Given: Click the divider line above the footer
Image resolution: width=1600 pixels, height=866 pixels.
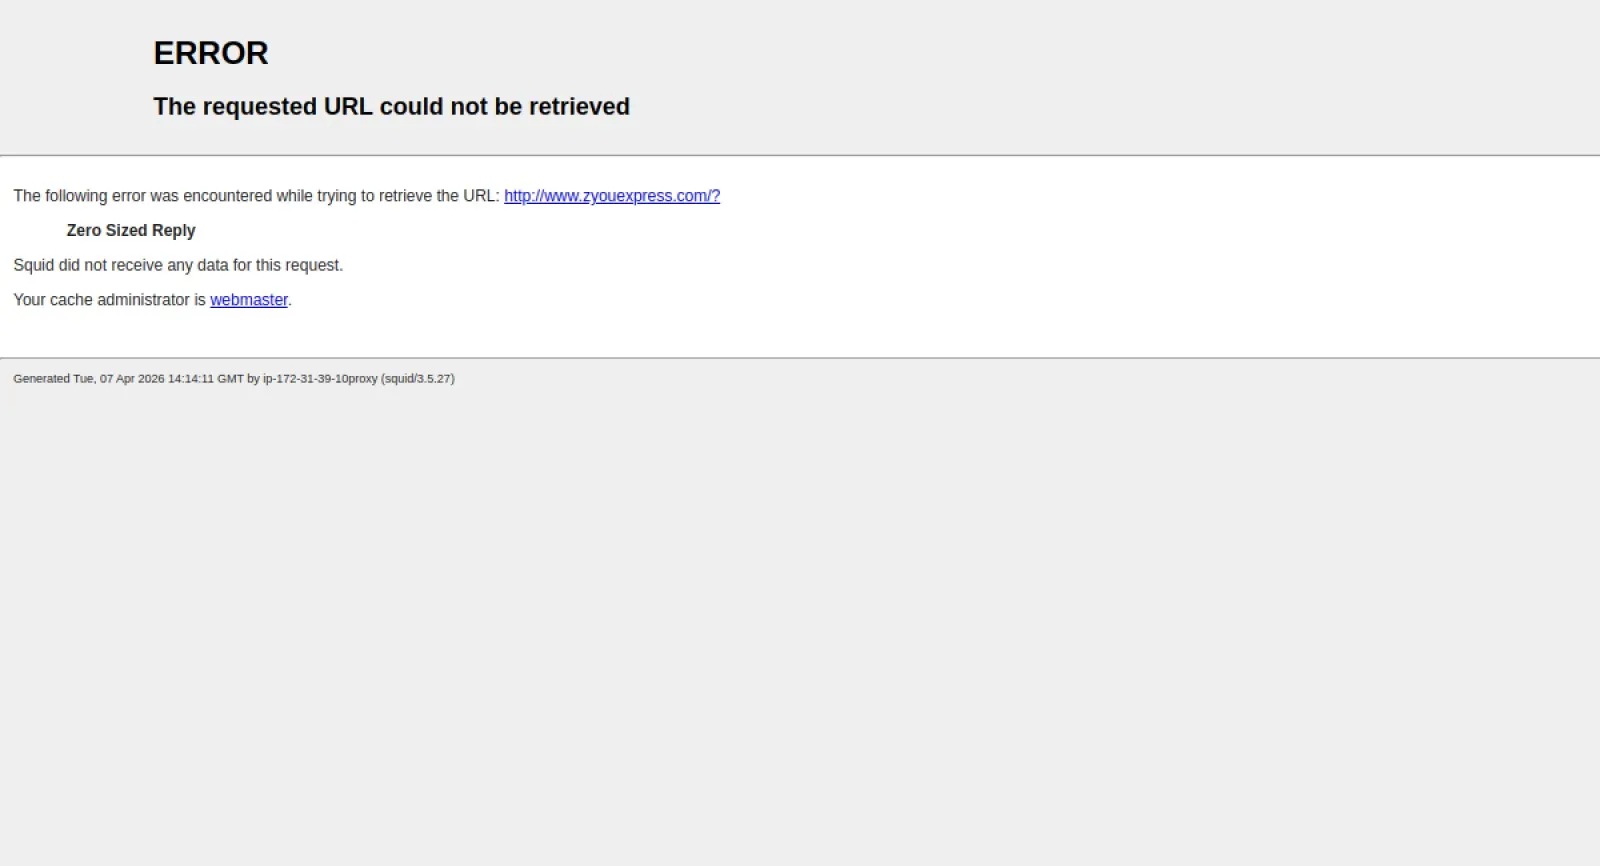Looking at the screenshot, I should pos(800,357).
